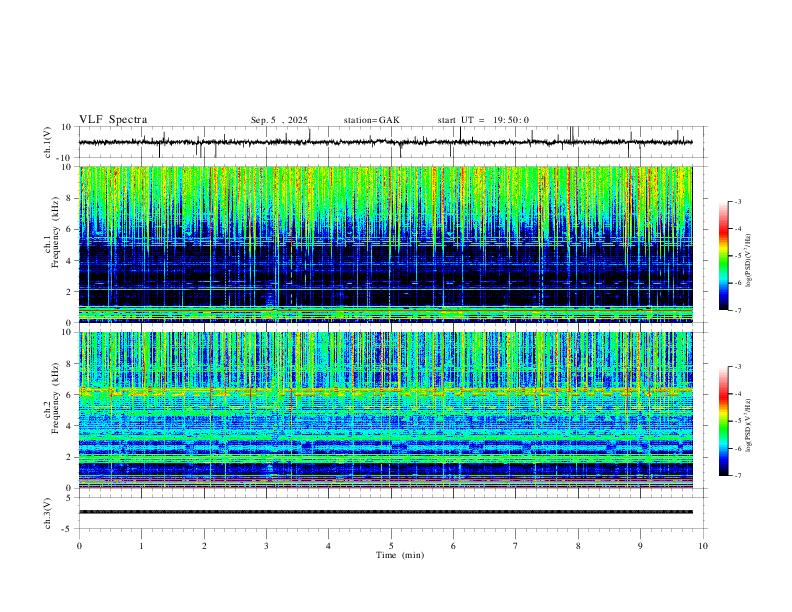Image resolution: width=792 pixels, height=612 pixels.
Task: Click the '6' kHz tick of ch.1 spectrogram
Action: click(x=69, y=229)
